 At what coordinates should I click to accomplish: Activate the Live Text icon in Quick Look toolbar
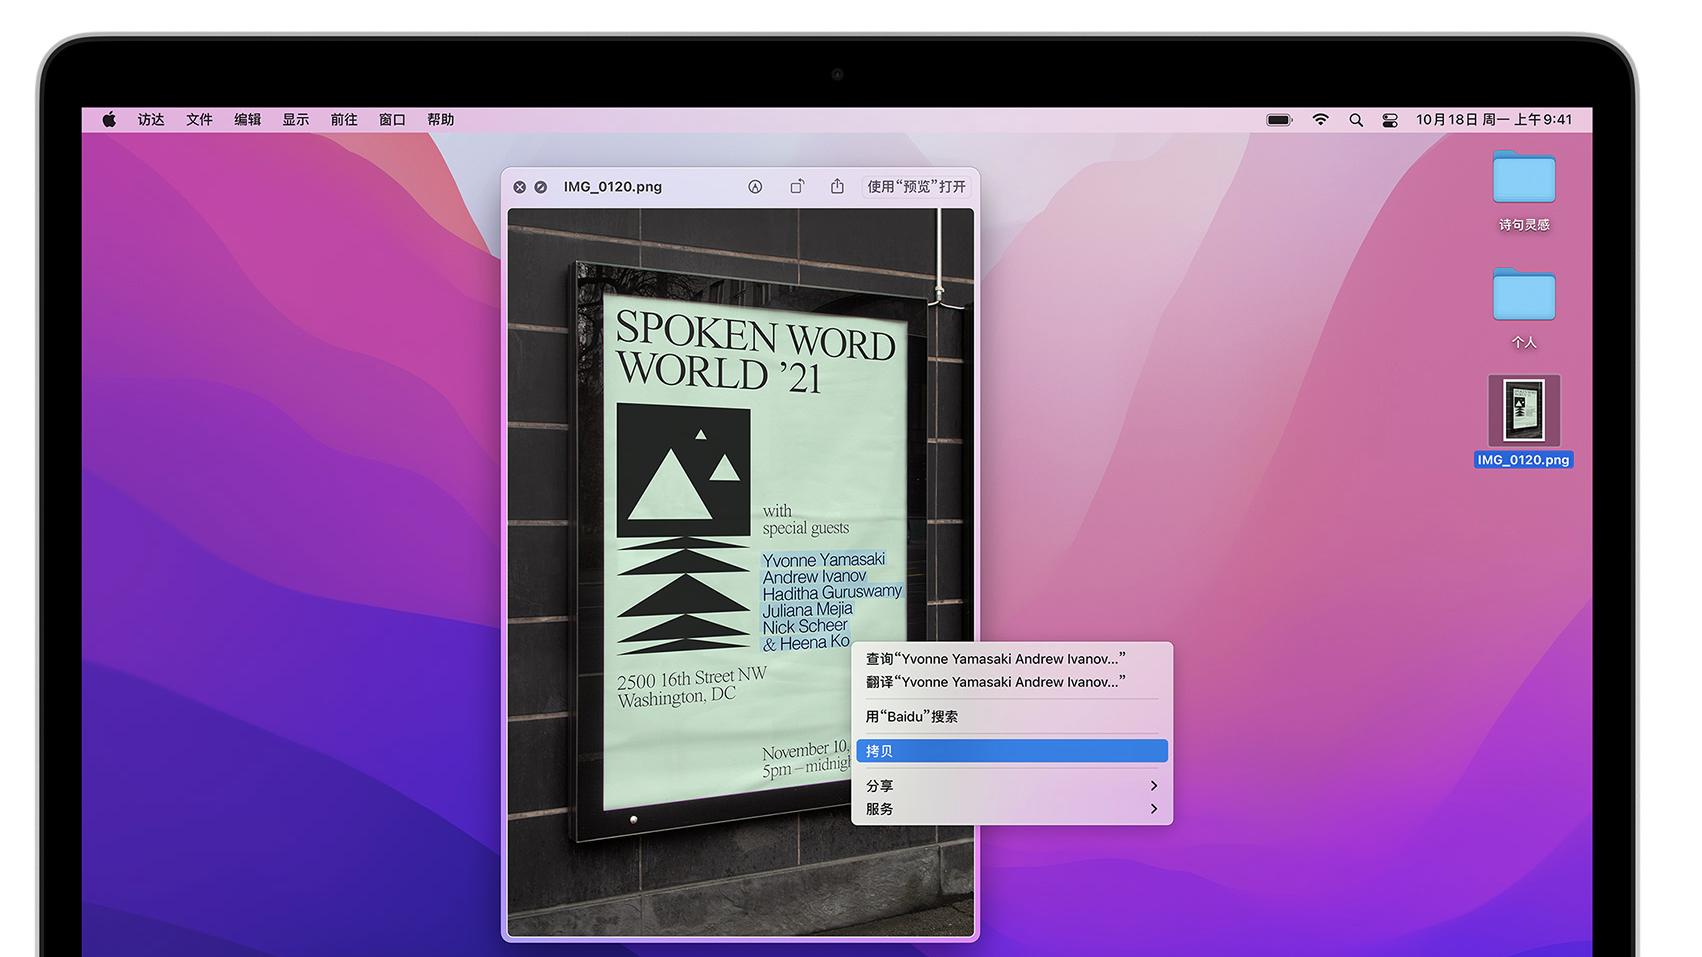(755, 187)
